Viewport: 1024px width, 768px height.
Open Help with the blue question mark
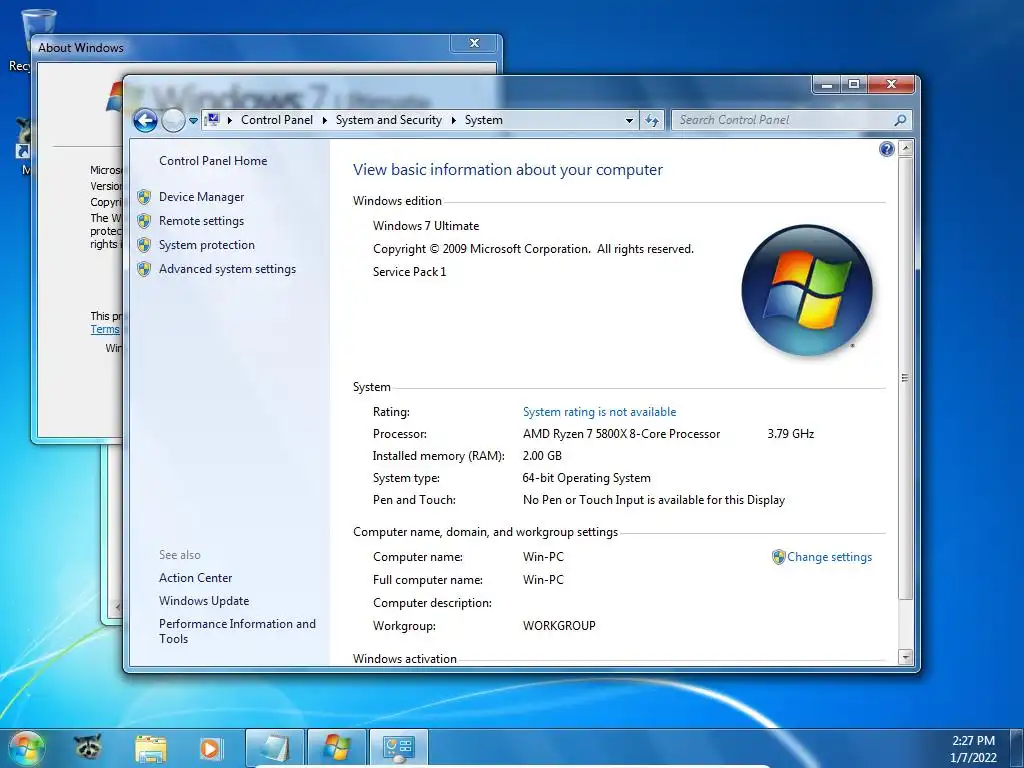click(x=886, y=150)
